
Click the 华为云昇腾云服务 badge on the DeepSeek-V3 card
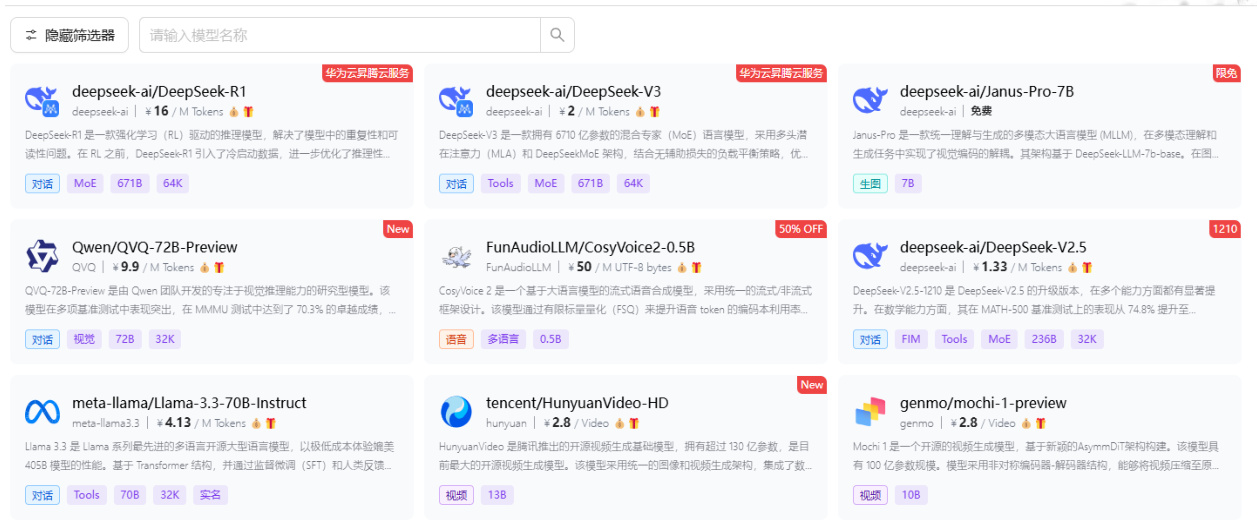point(781,73)
